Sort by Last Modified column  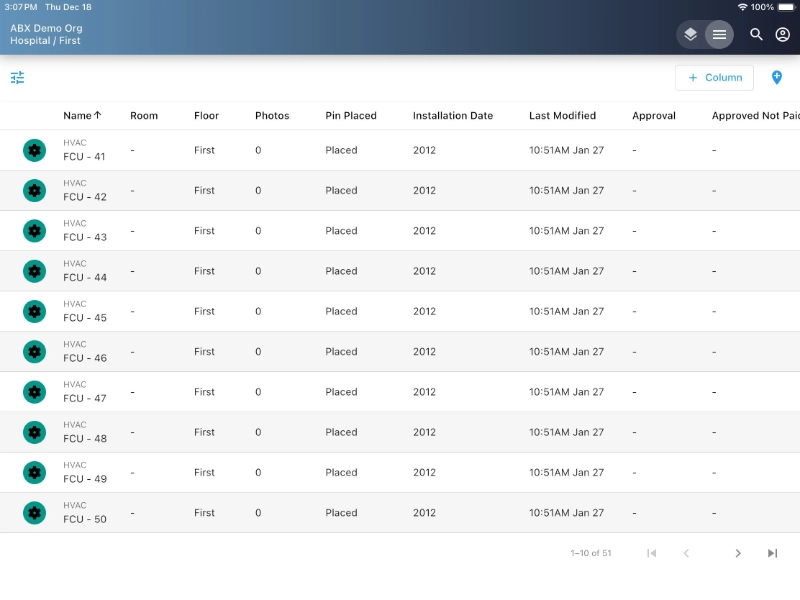pos(562,116)
